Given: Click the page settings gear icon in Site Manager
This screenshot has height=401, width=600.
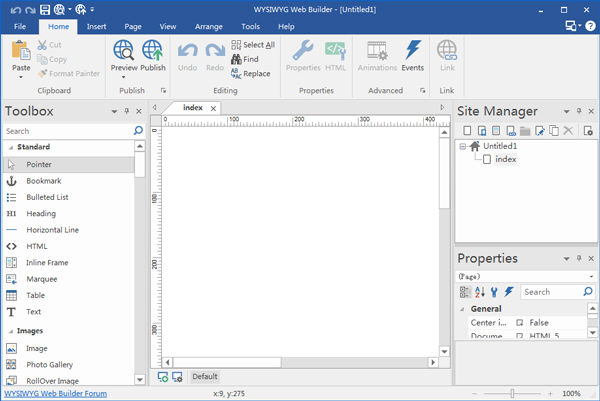Looking at the screenshot, I should pos(588,131).
